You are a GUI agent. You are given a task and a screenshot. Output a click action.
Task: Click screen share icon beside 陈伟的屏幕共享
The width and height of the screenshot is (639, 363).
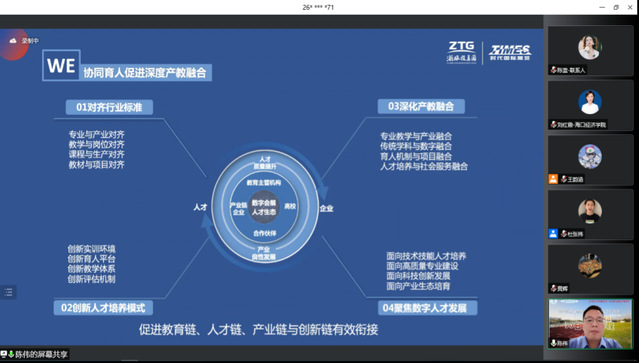4,354
